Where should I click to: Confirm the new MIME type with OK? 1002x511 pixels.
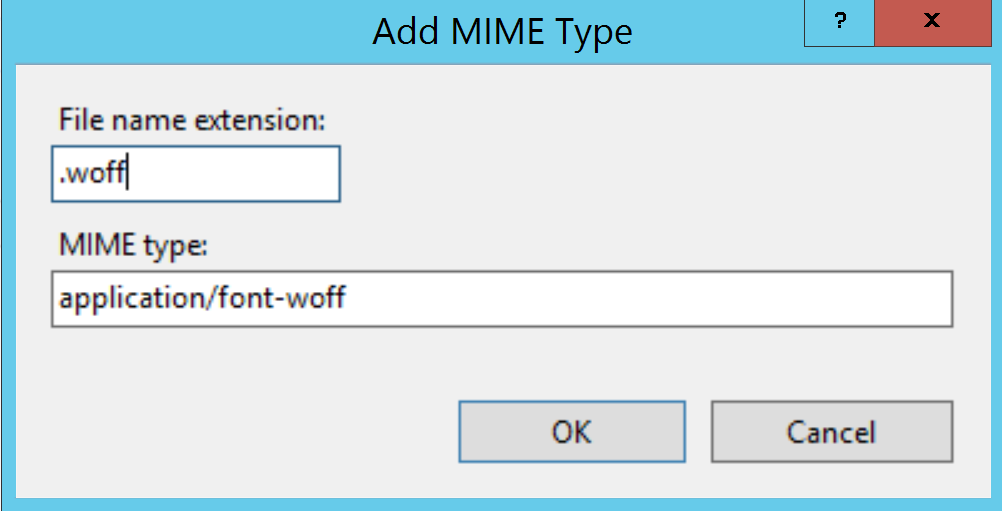point(571,432)
